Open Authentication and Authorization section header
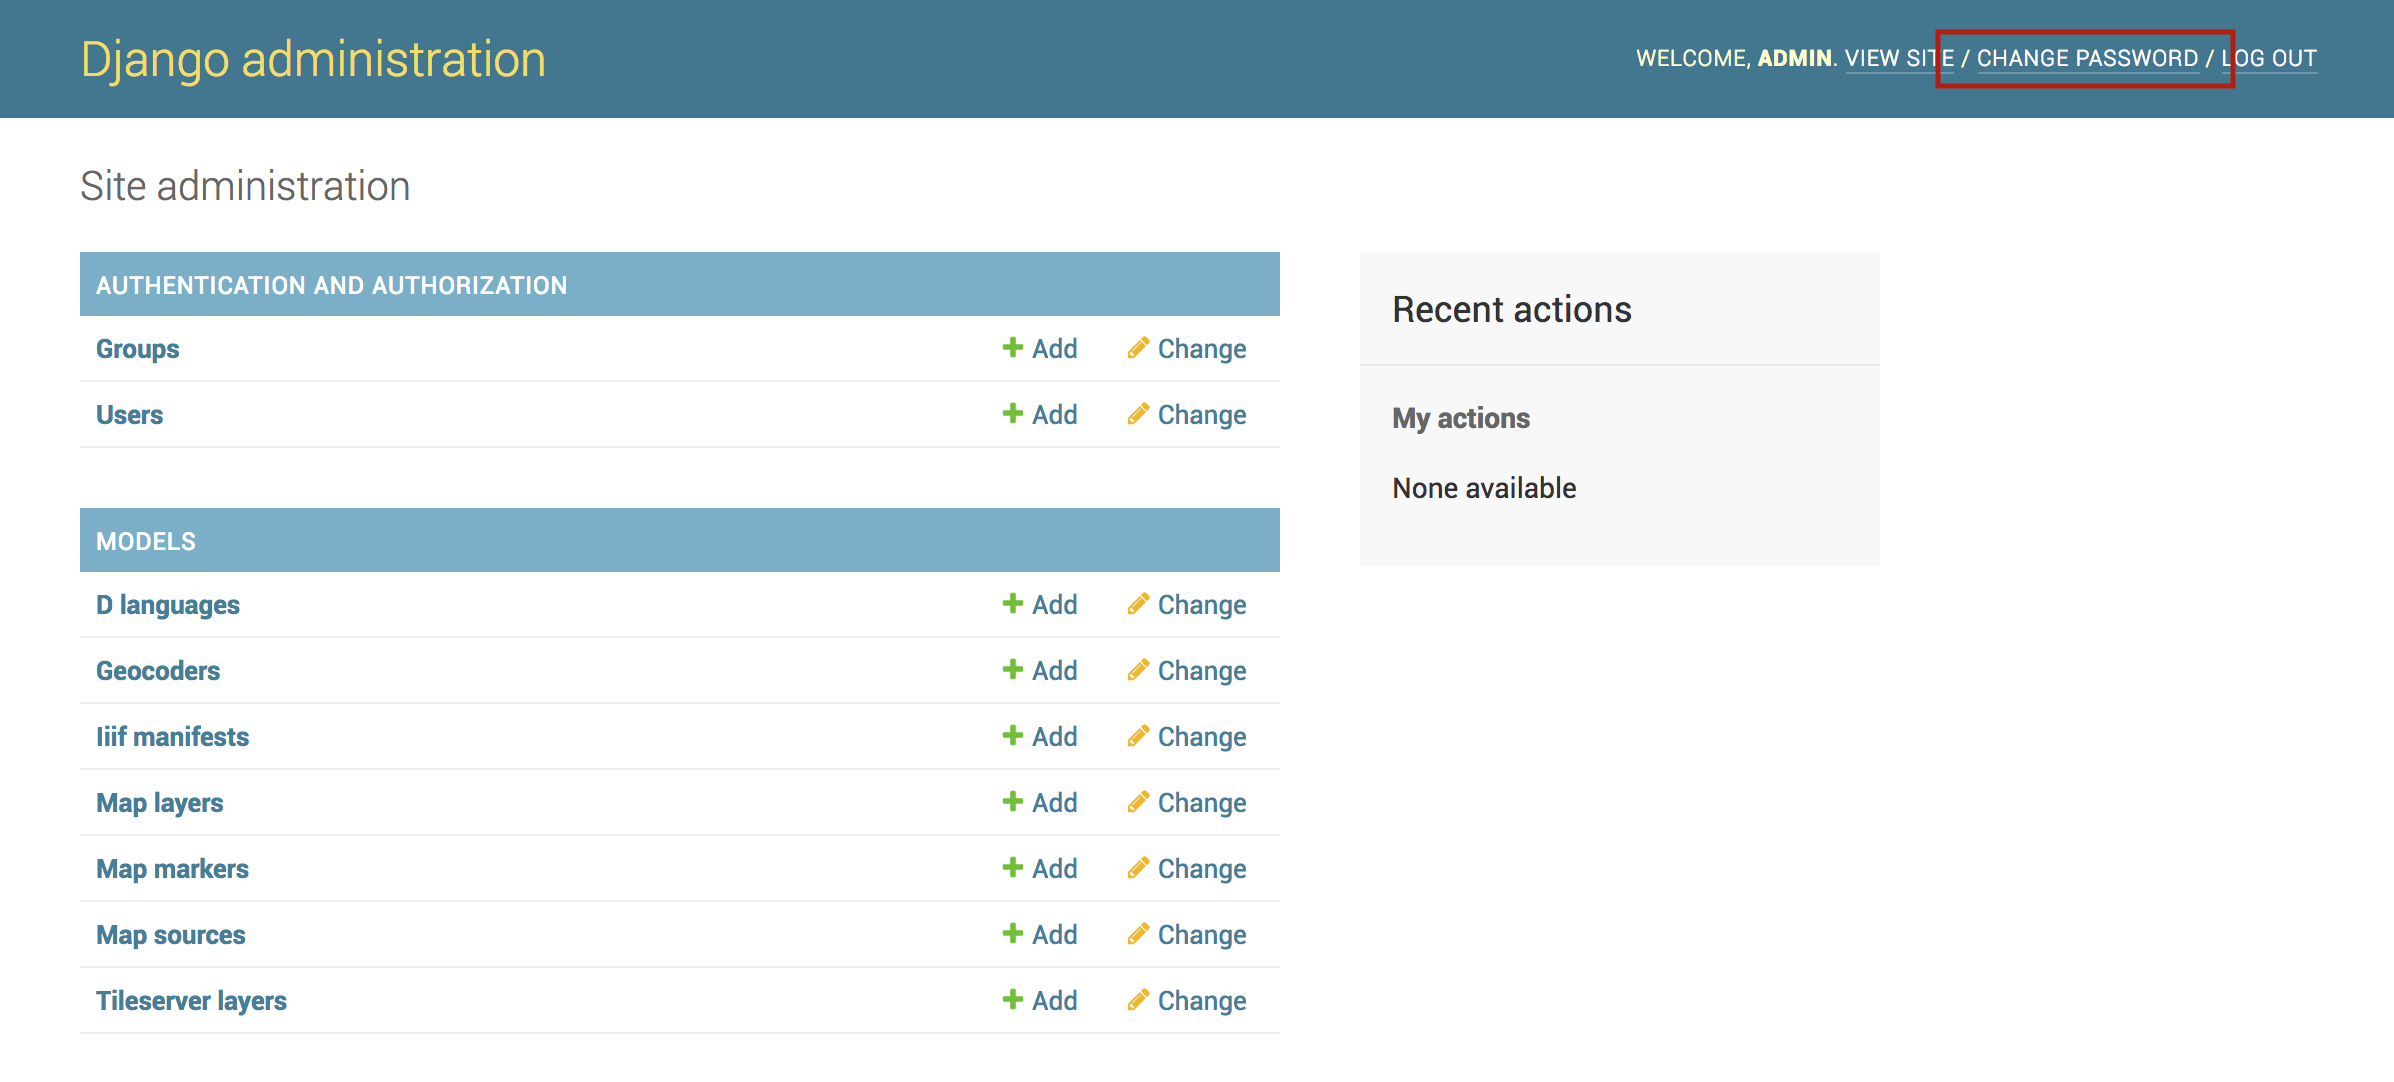This screenshot has height=1082, width=2394. click(x=680, y=285)
